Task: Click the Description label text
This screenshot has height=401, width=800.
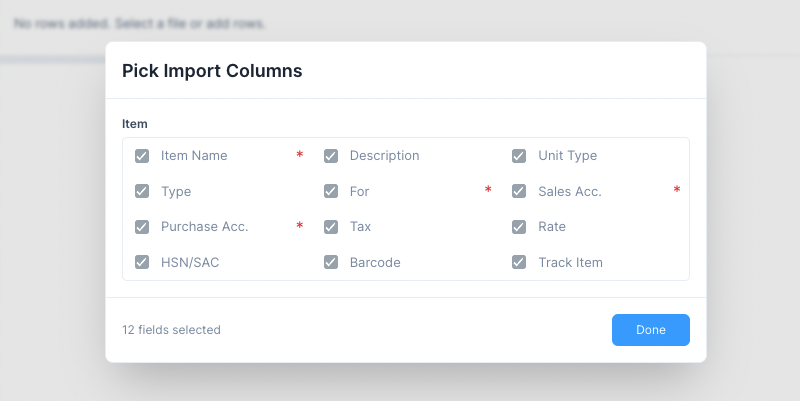Action: pyautogui.click(x=384, y=156)
